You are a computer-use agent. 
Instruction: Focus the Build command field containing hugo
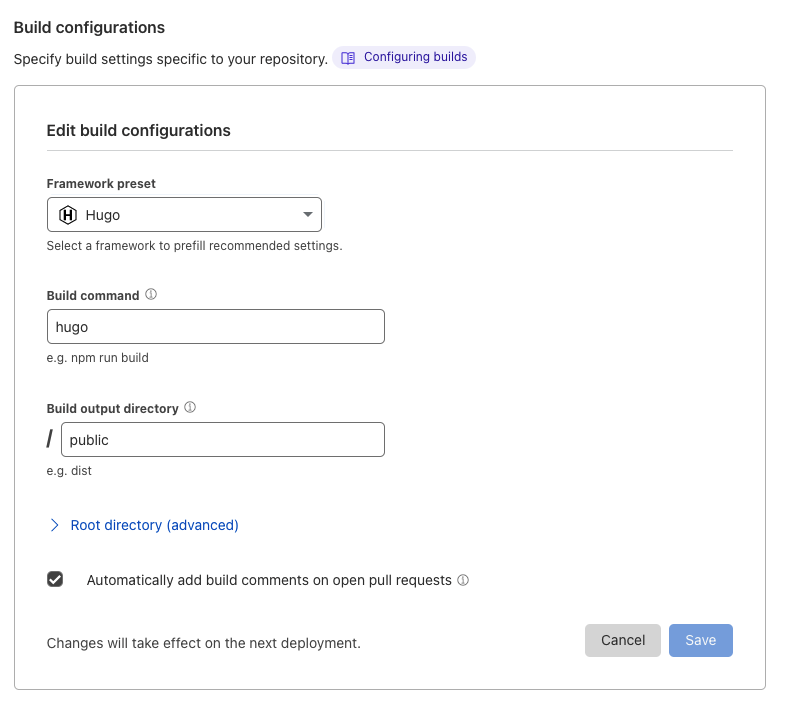pyautogui.click(x=215, y=327)
